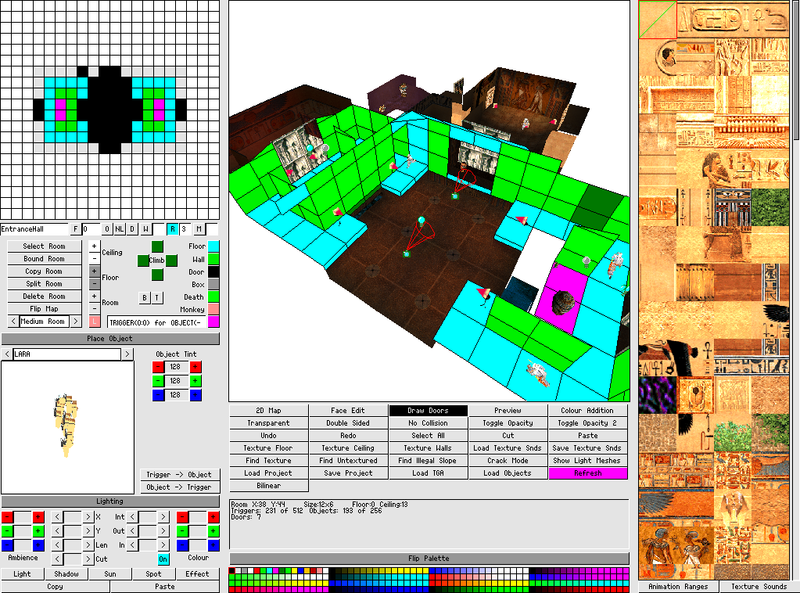The height and width of the screenshot is (593, 800).
Task: Click the EntranceHall room name field
Action: (x=35, y=229)
